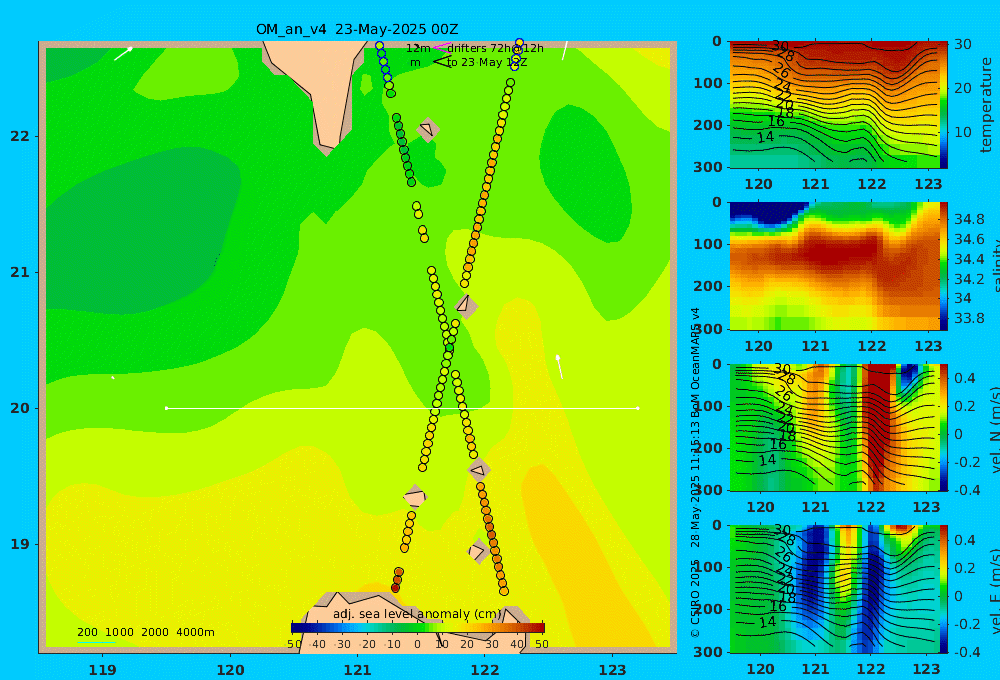This screenshot has width=1000, height=680.
Task: Click the diamond profile marker near 22N
Action: [428, 129]
